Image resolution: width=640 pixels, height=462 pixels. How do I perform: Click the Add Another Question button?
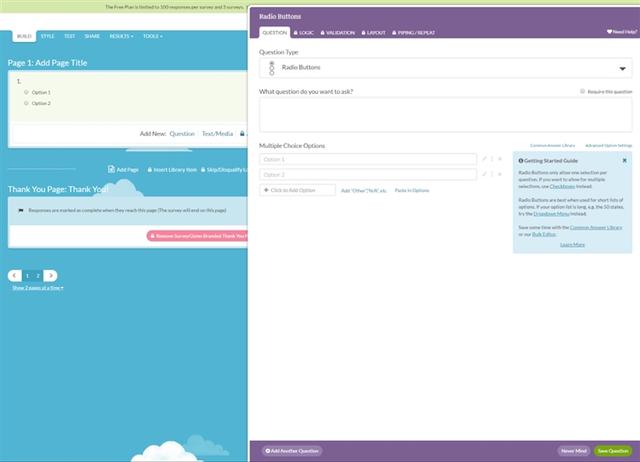(293, 451)
